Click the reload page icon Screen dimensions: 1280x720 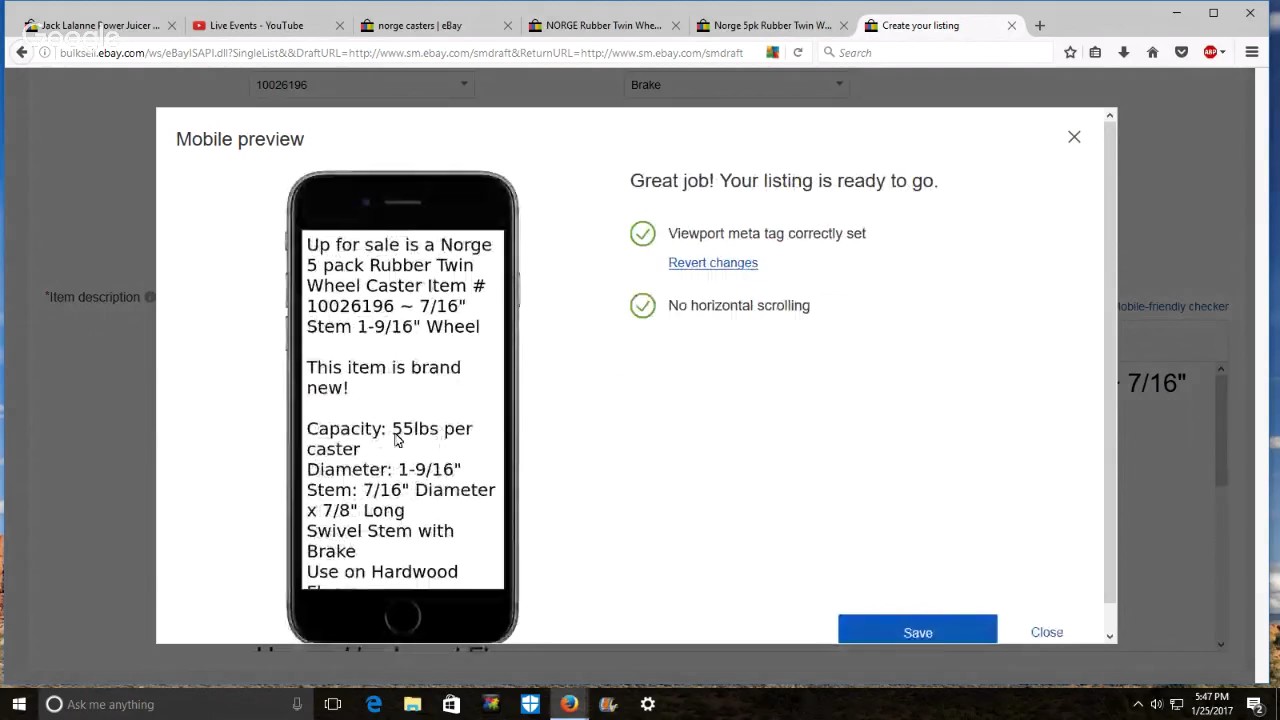(x=798, y=52)
